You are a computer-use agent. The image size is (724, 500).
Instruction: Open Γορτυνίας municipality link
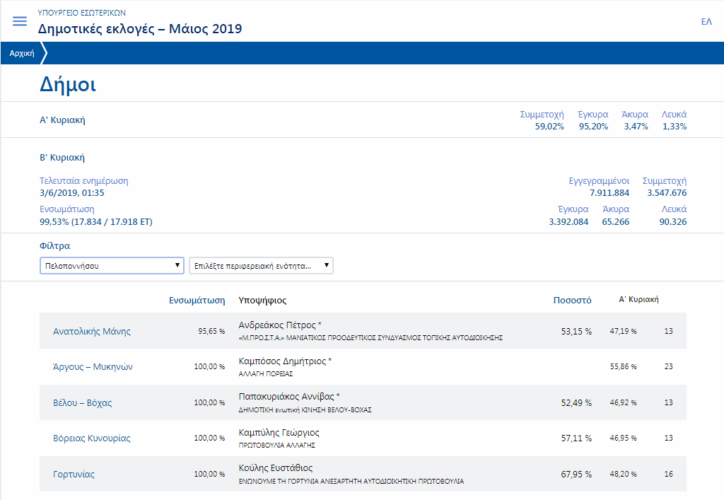click(73, 474)
